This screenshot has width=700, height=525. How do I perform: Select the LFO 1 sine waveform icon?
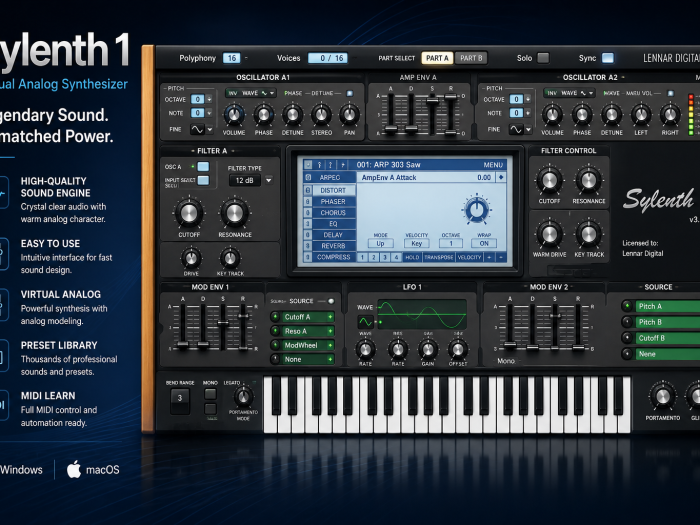(x=366, y=321)
